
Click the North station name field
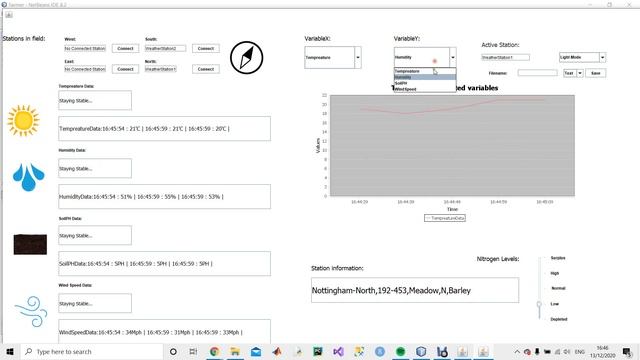(161, 69)
